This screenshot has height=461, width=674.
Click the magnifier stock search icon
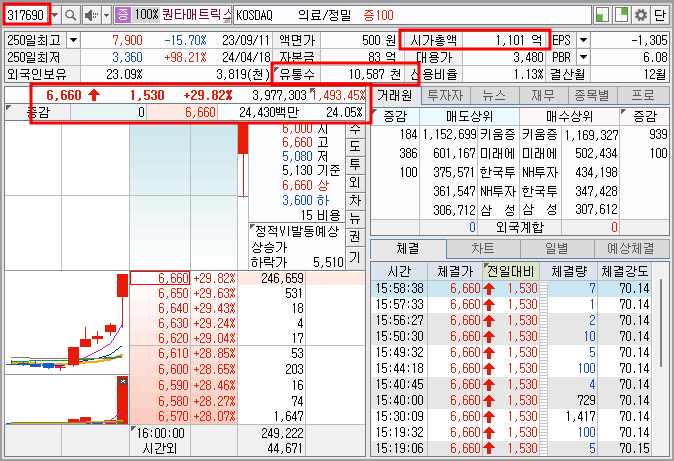click(x=71, y=15)
